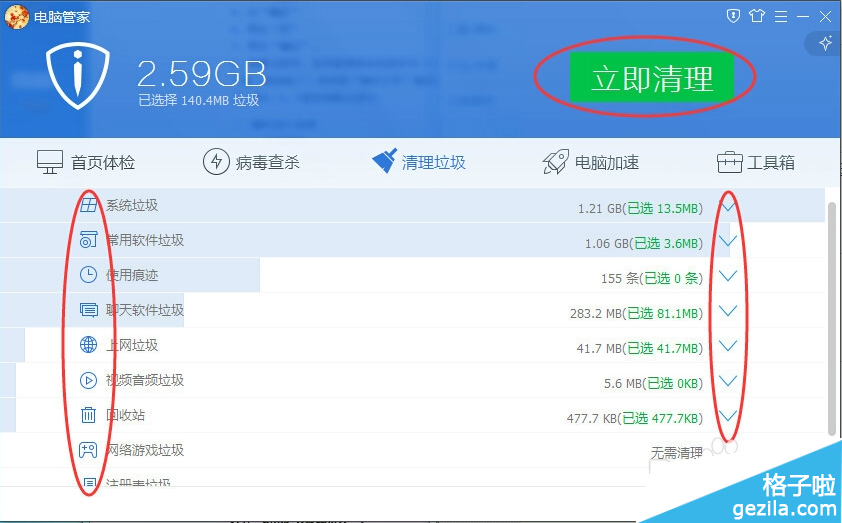Click the 回收站 label
The image size is (842, 523).
(x=125, y=415)
